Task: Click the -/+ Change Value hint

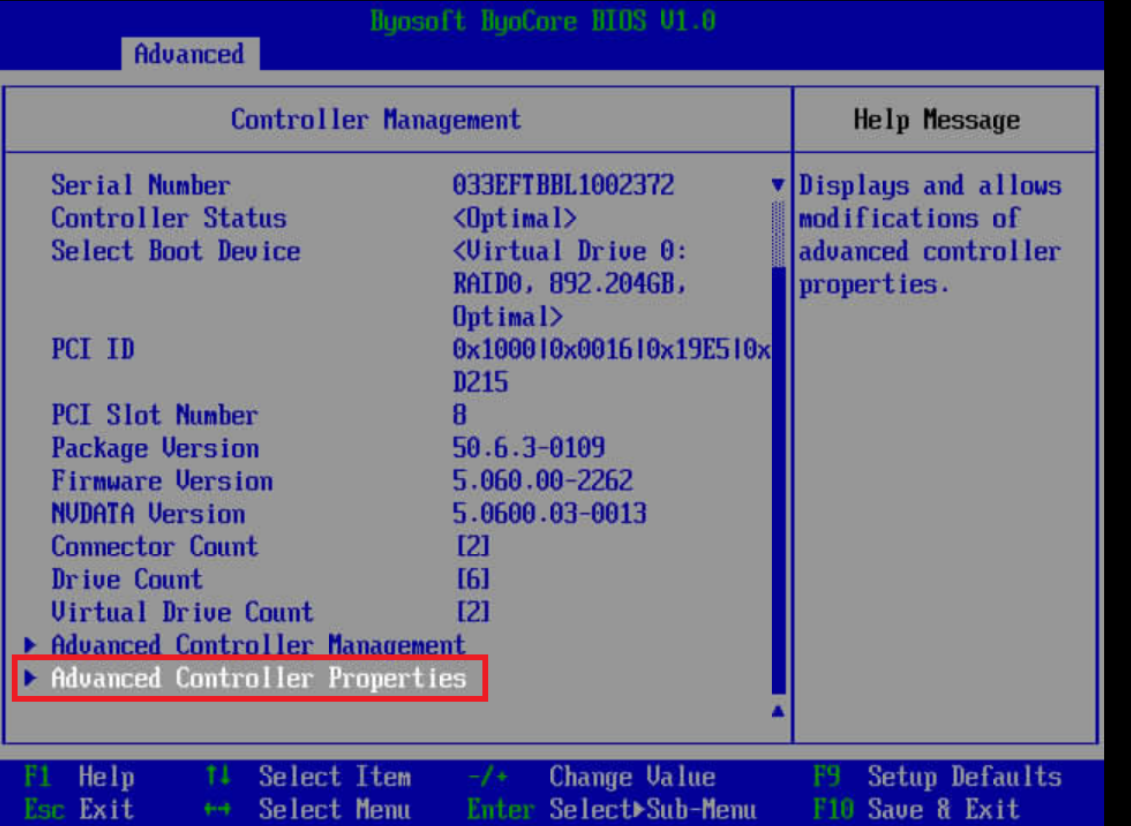Action: click(x=590, y=777)
